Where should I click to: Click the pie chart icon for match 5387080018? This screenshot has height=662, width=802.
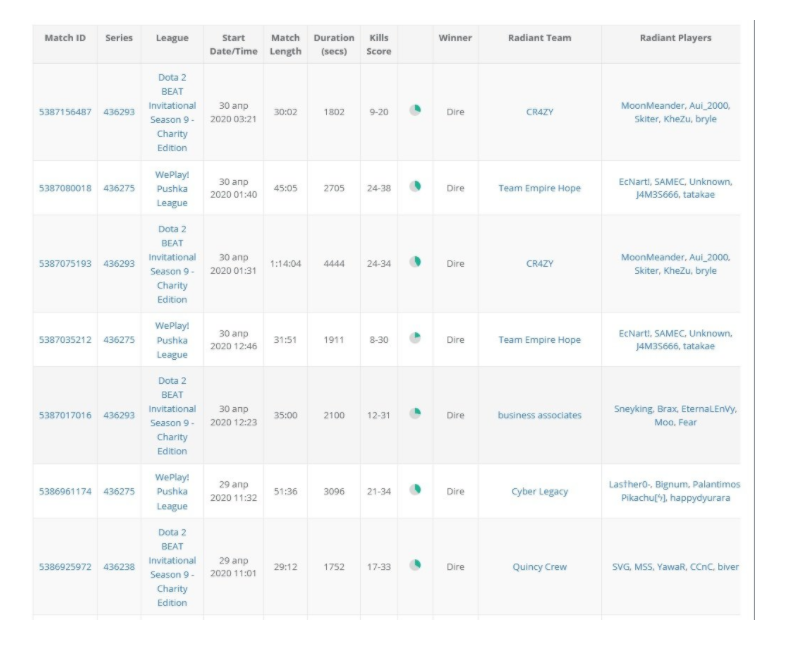coord(415,186)
